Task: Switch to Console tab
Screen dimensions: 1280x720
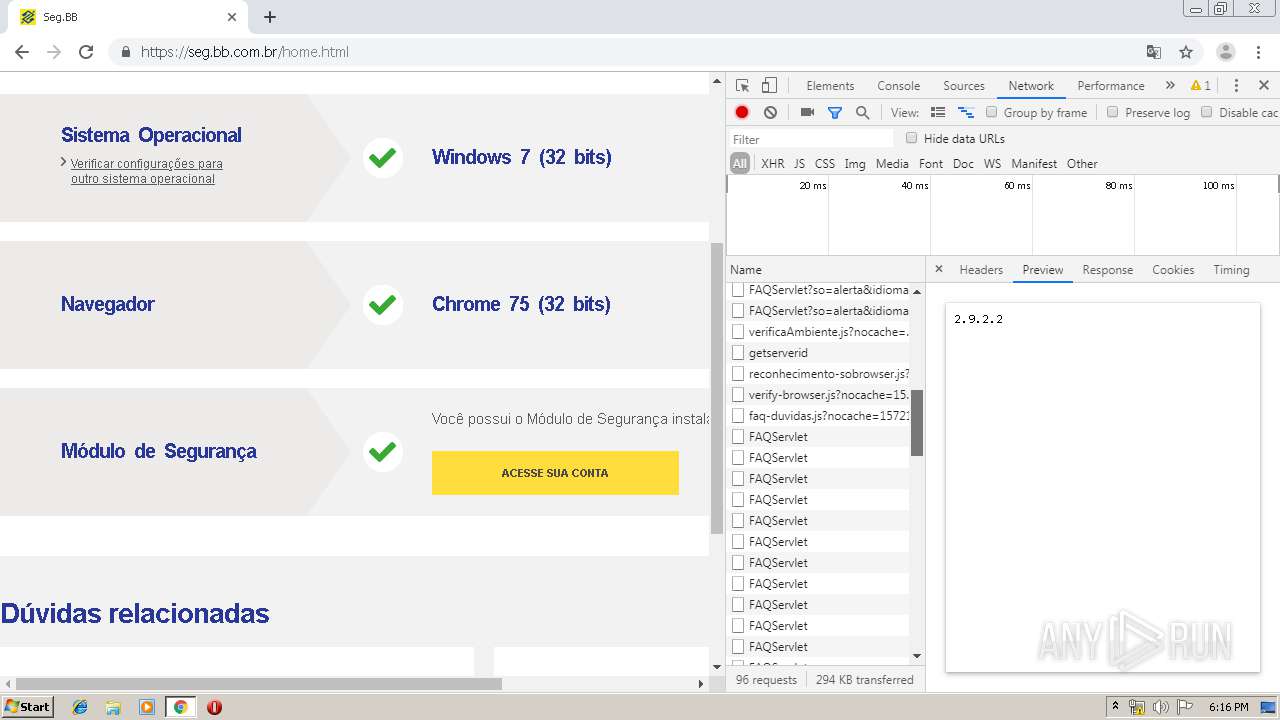Action: pos(898,86)
